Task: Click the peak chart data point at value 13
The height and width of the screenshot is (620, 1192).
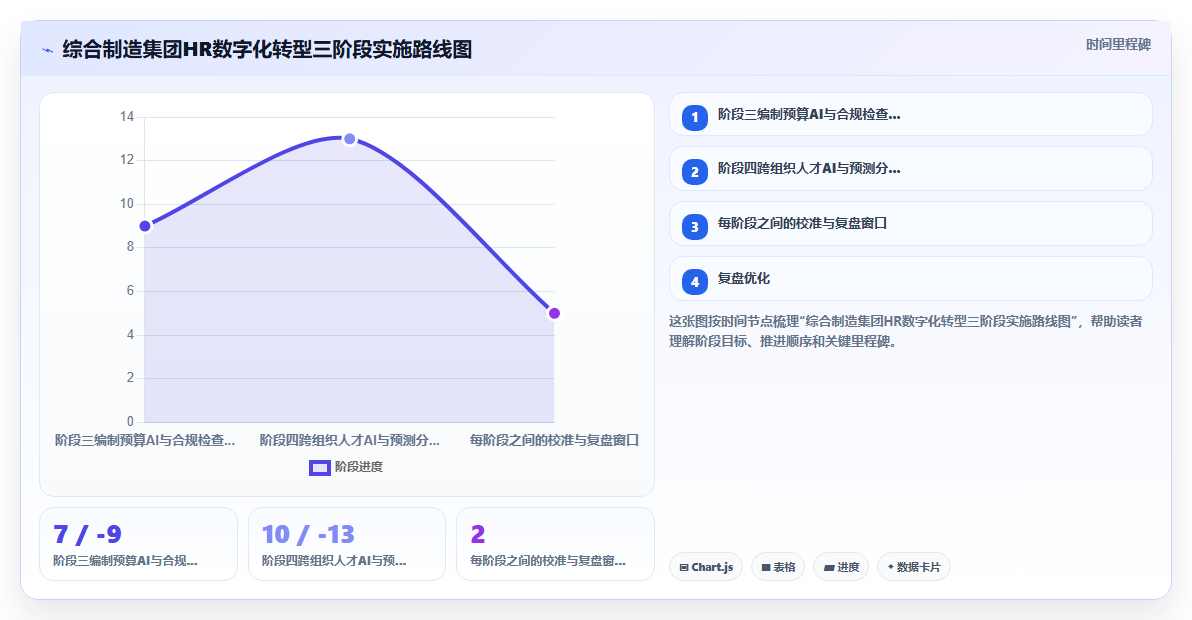Action: point(350,139)
